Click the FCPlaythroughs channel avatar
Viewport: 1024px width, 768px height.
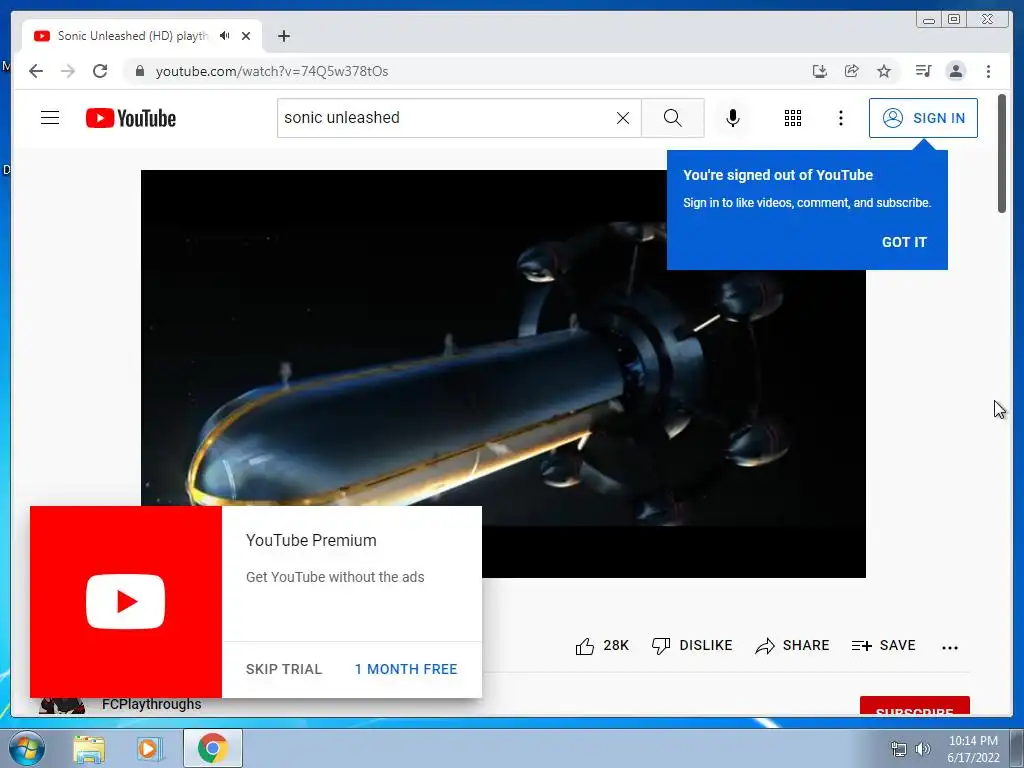pyautogui.click(x=62, y=705)
